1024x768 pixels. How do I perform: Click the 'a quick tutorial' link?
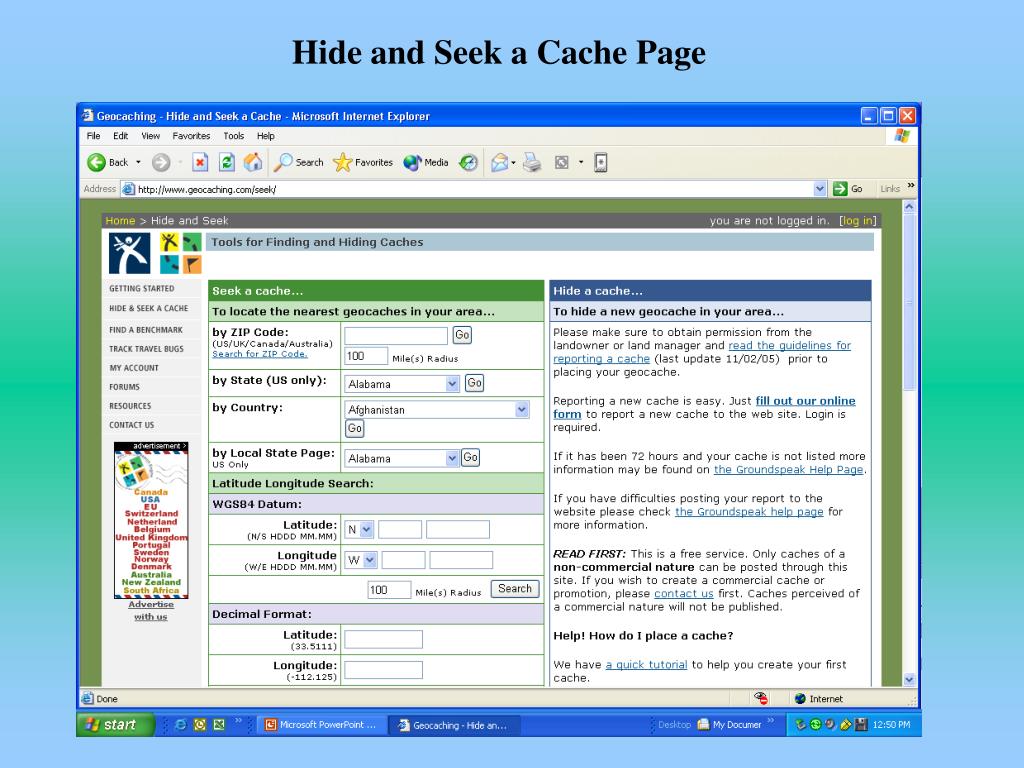coord(647,665)
